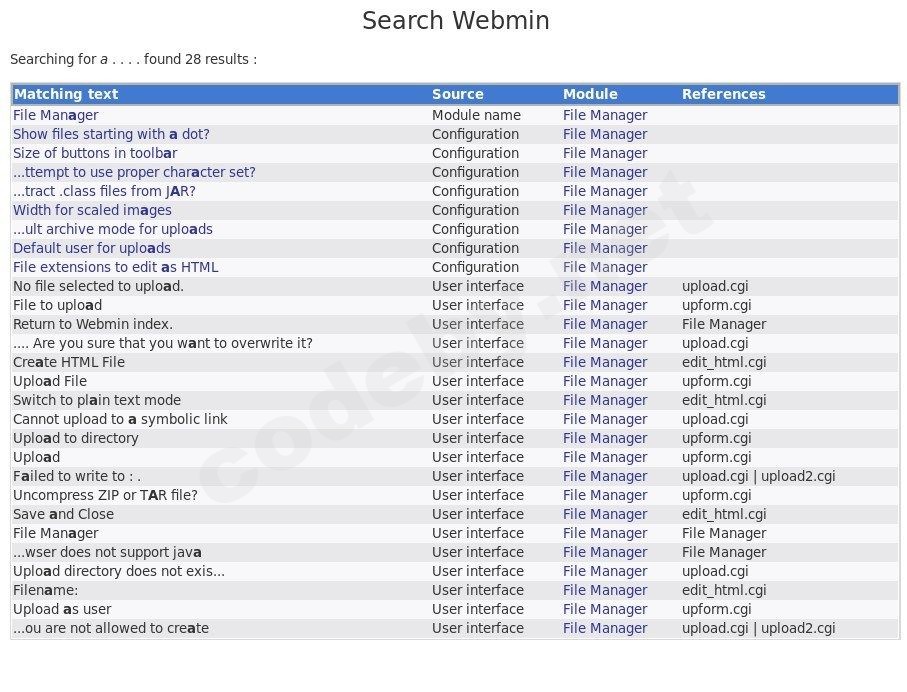Open File Manager link in "Save and Close" row
The height and width of the screenshot is (692, 907).
[605, 514]
